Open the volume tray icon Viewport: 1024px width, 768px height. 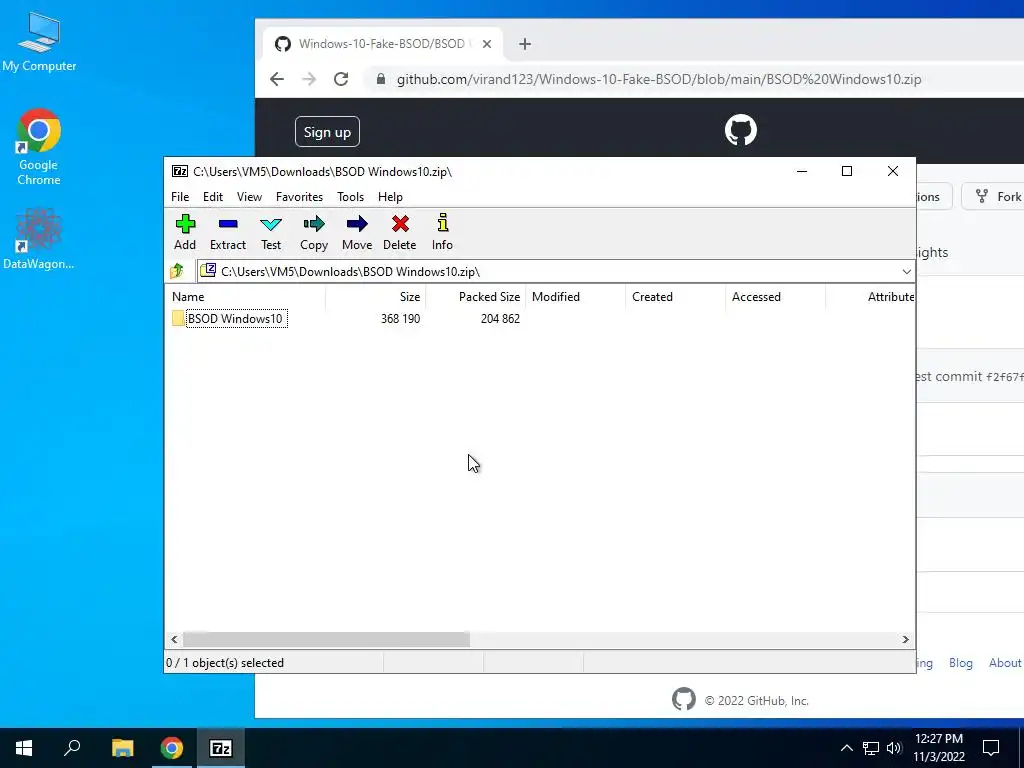pyautogui.click(x=894, y=748)
